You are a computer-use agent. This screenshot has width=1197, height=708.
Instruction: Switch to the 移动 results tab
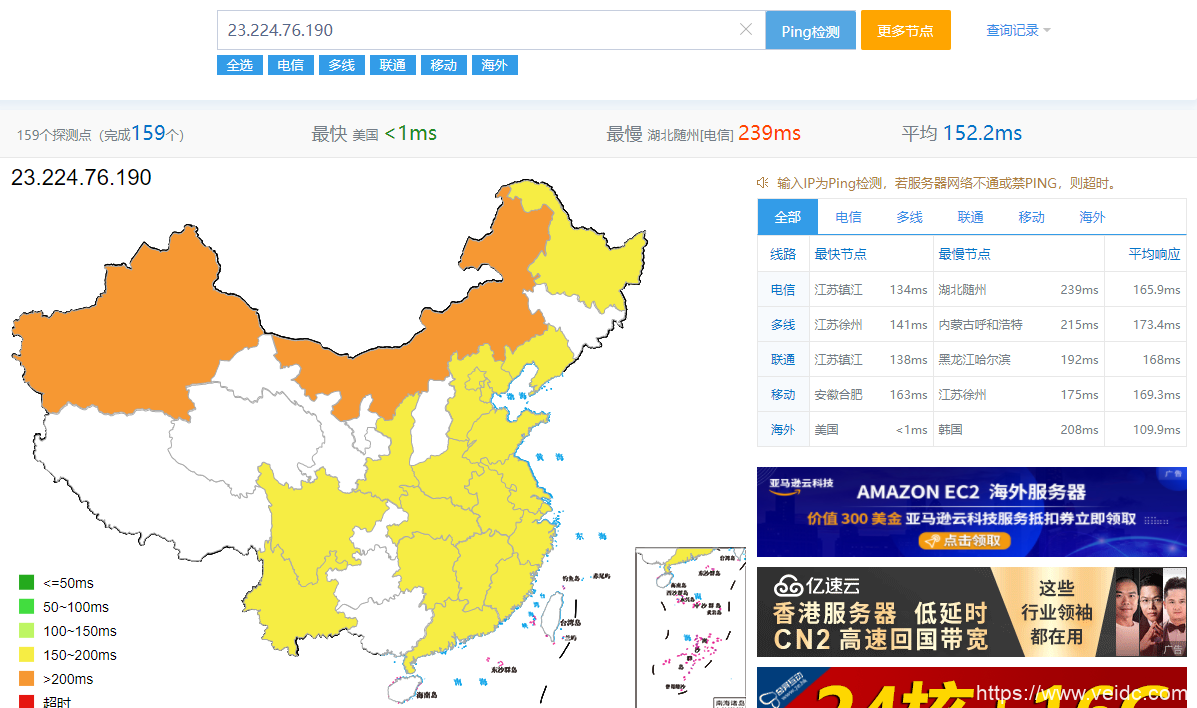pos(1030,216)
